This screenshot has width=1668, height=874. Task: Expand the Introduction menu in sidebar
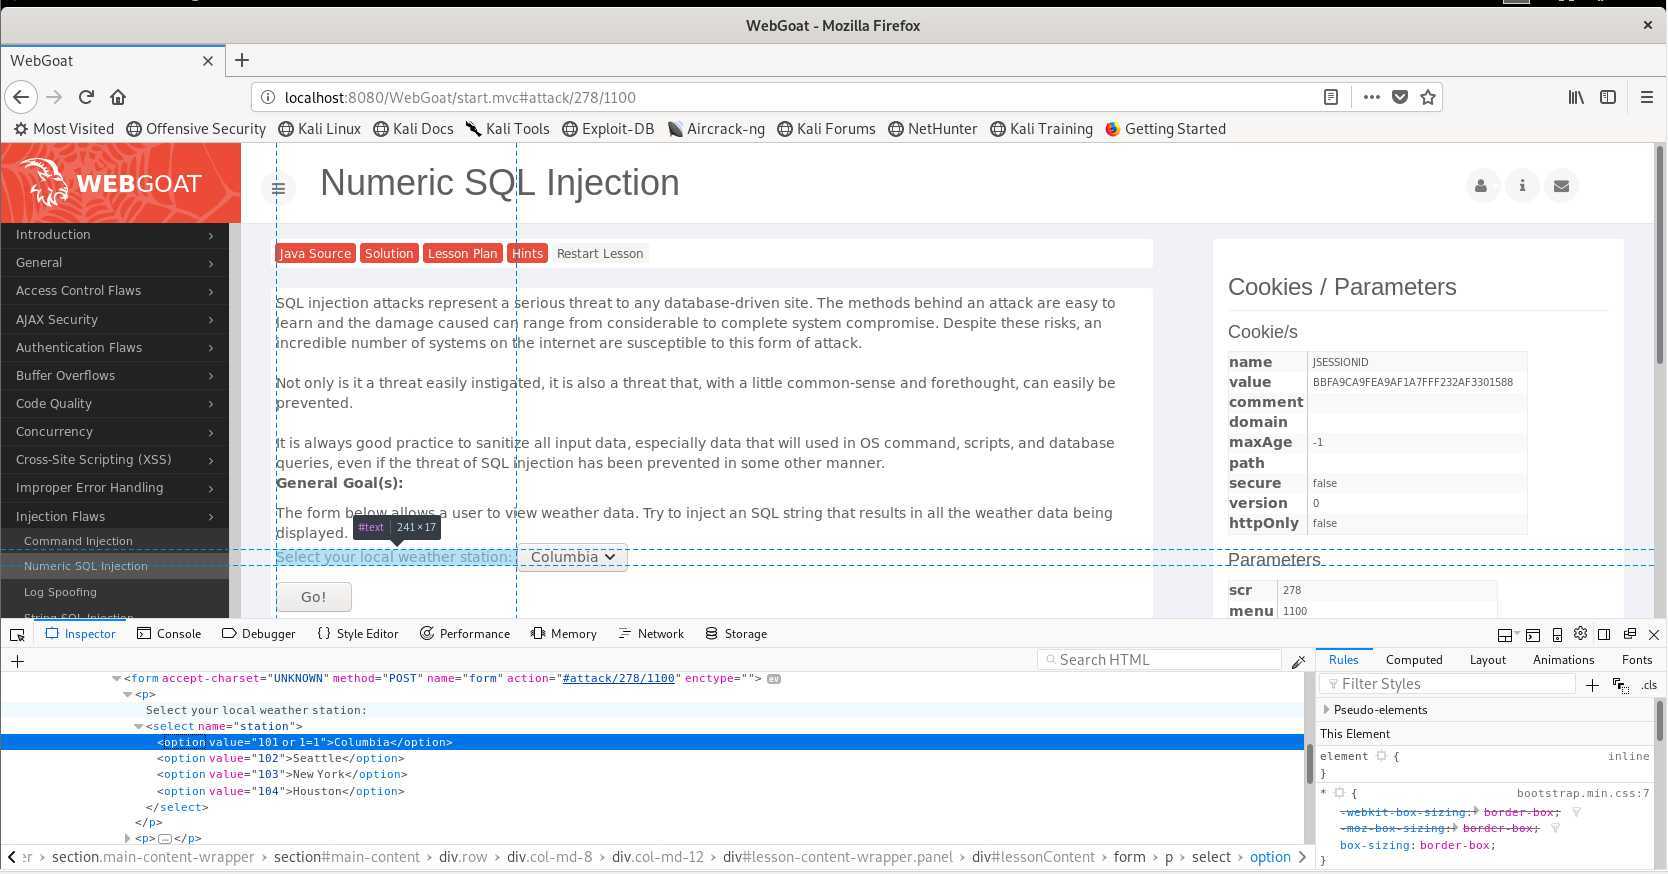pyautogui.click(x=114, y=235)
